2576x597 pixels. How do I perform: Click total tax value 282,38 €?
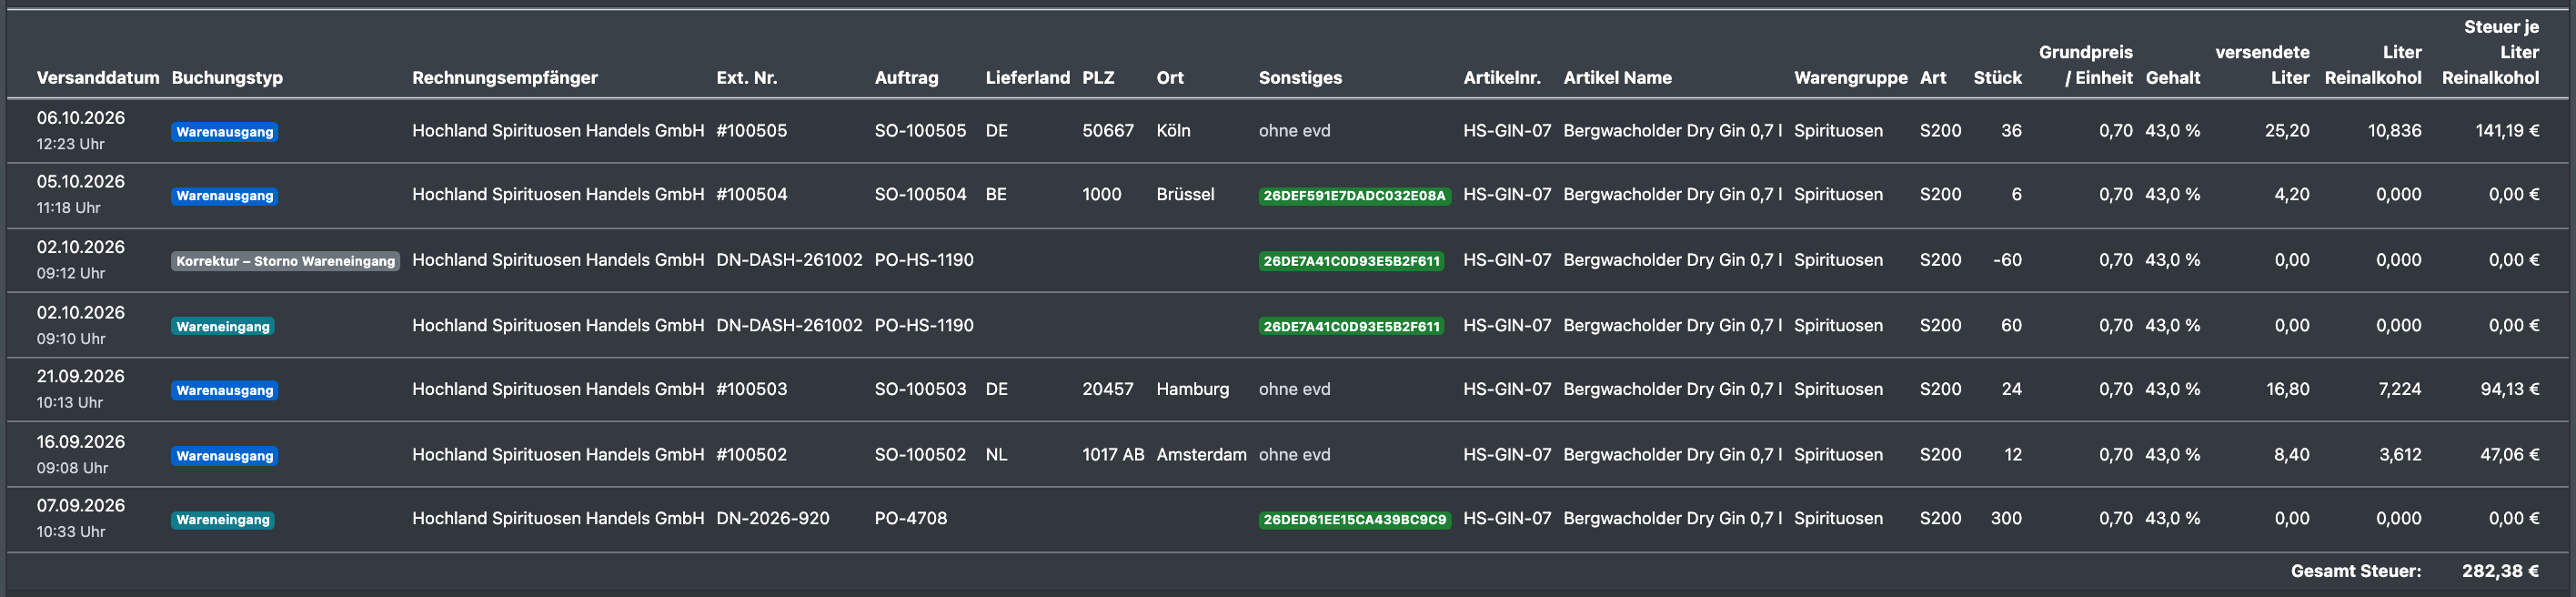pos(2501,572)
